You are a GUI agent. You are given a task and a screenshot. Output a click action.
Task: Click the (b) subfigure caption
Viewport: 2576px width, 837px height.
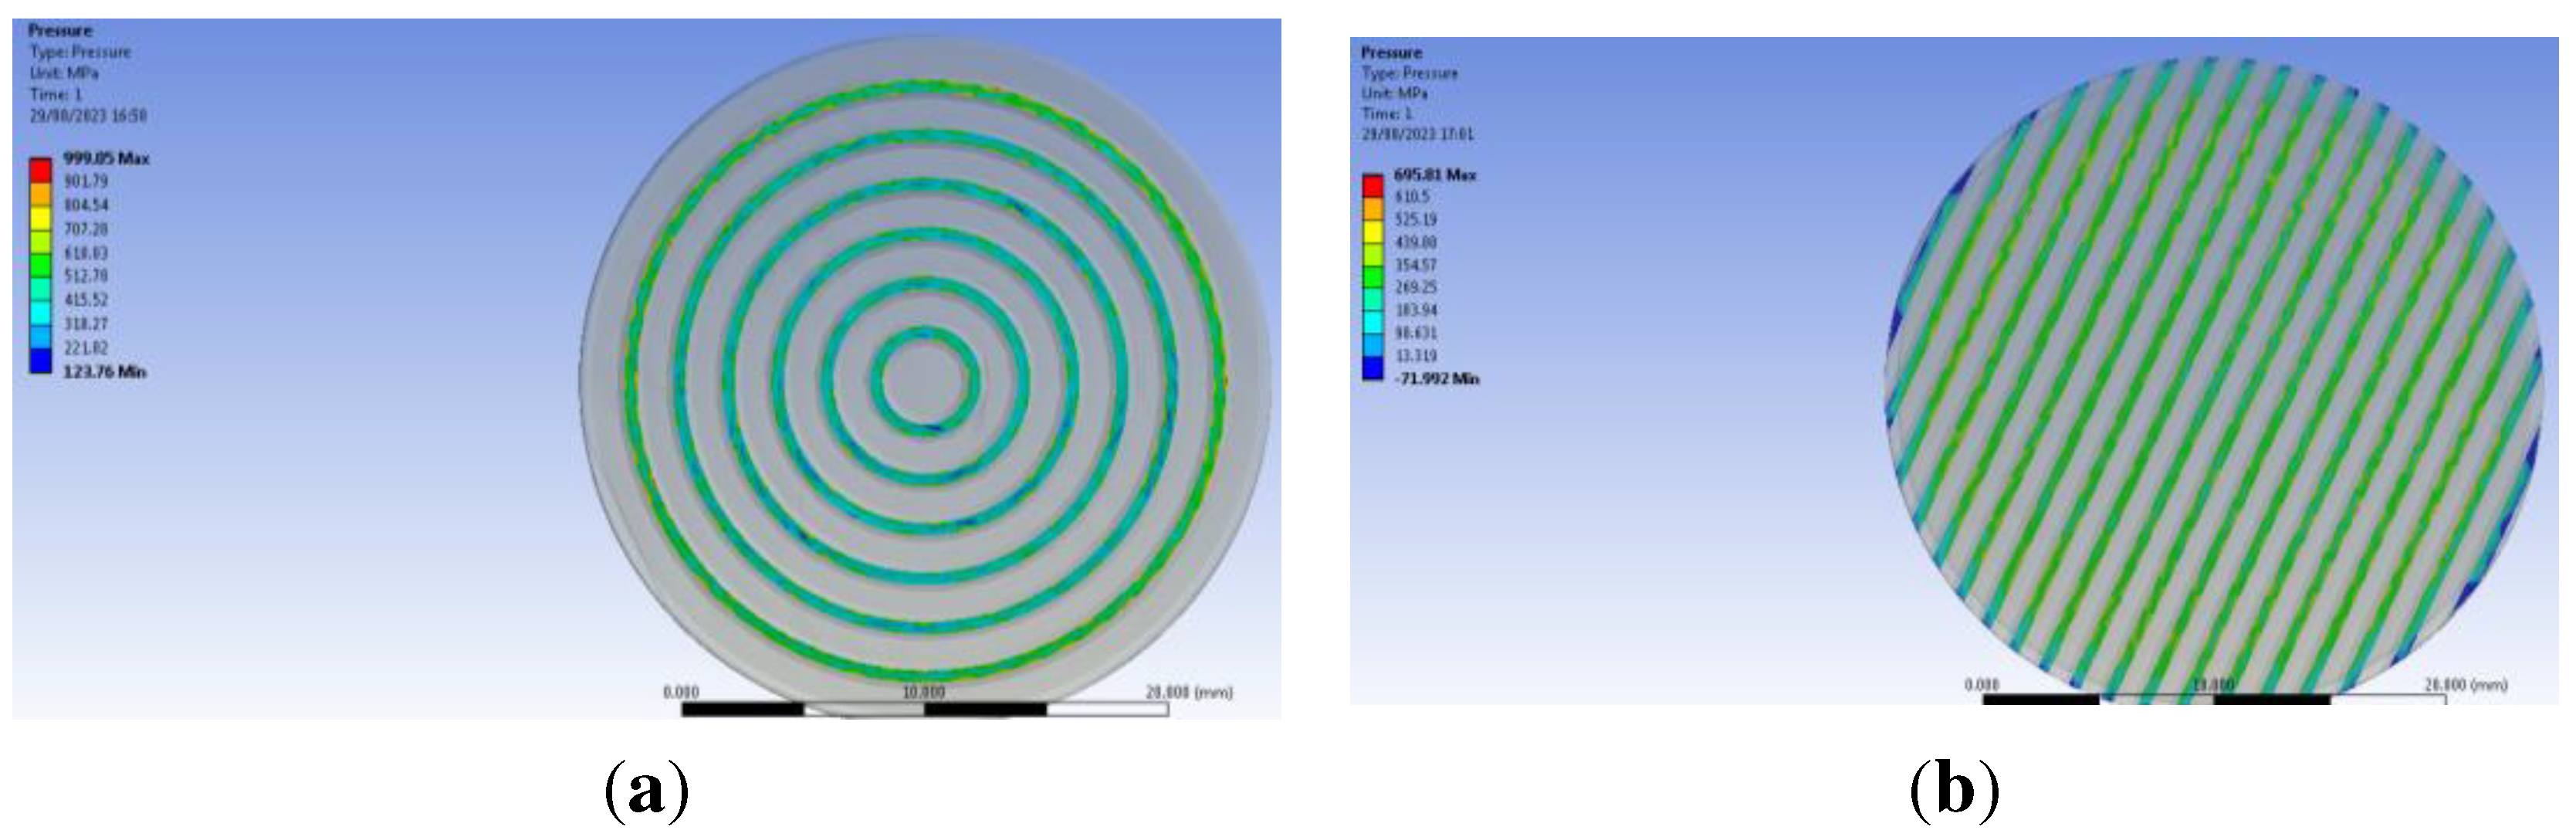coord(1954,790)
